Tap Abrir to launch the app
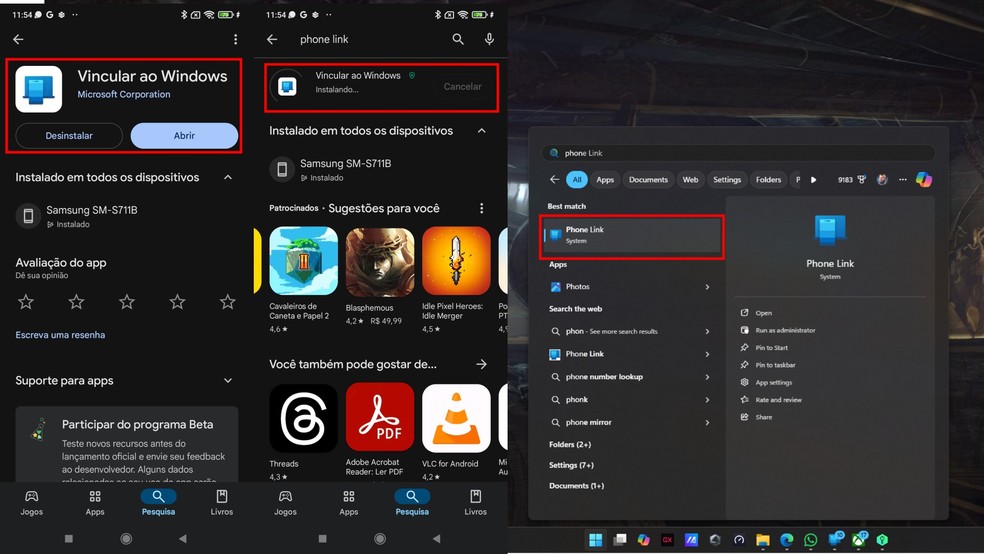 point(184,136)
